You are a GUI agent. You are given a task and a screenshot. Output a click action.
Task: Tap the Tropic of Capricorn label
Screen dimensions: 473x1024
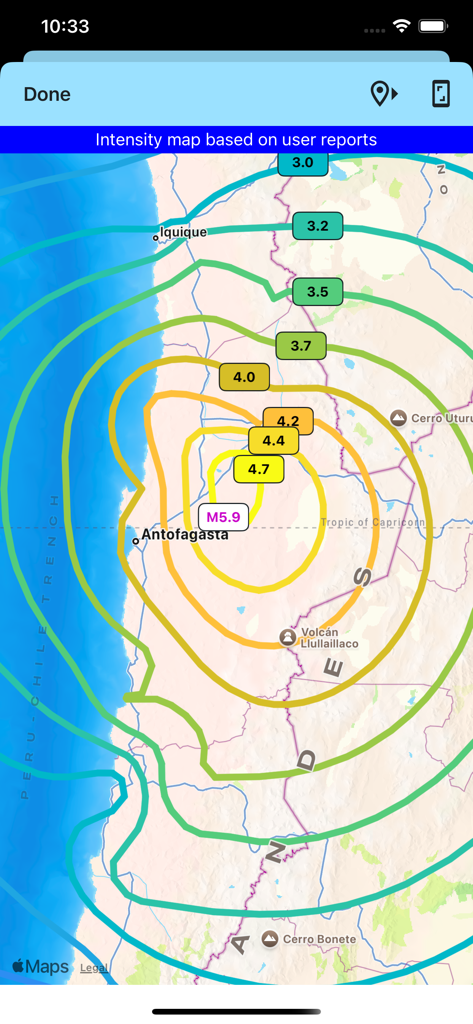(372, 522)
